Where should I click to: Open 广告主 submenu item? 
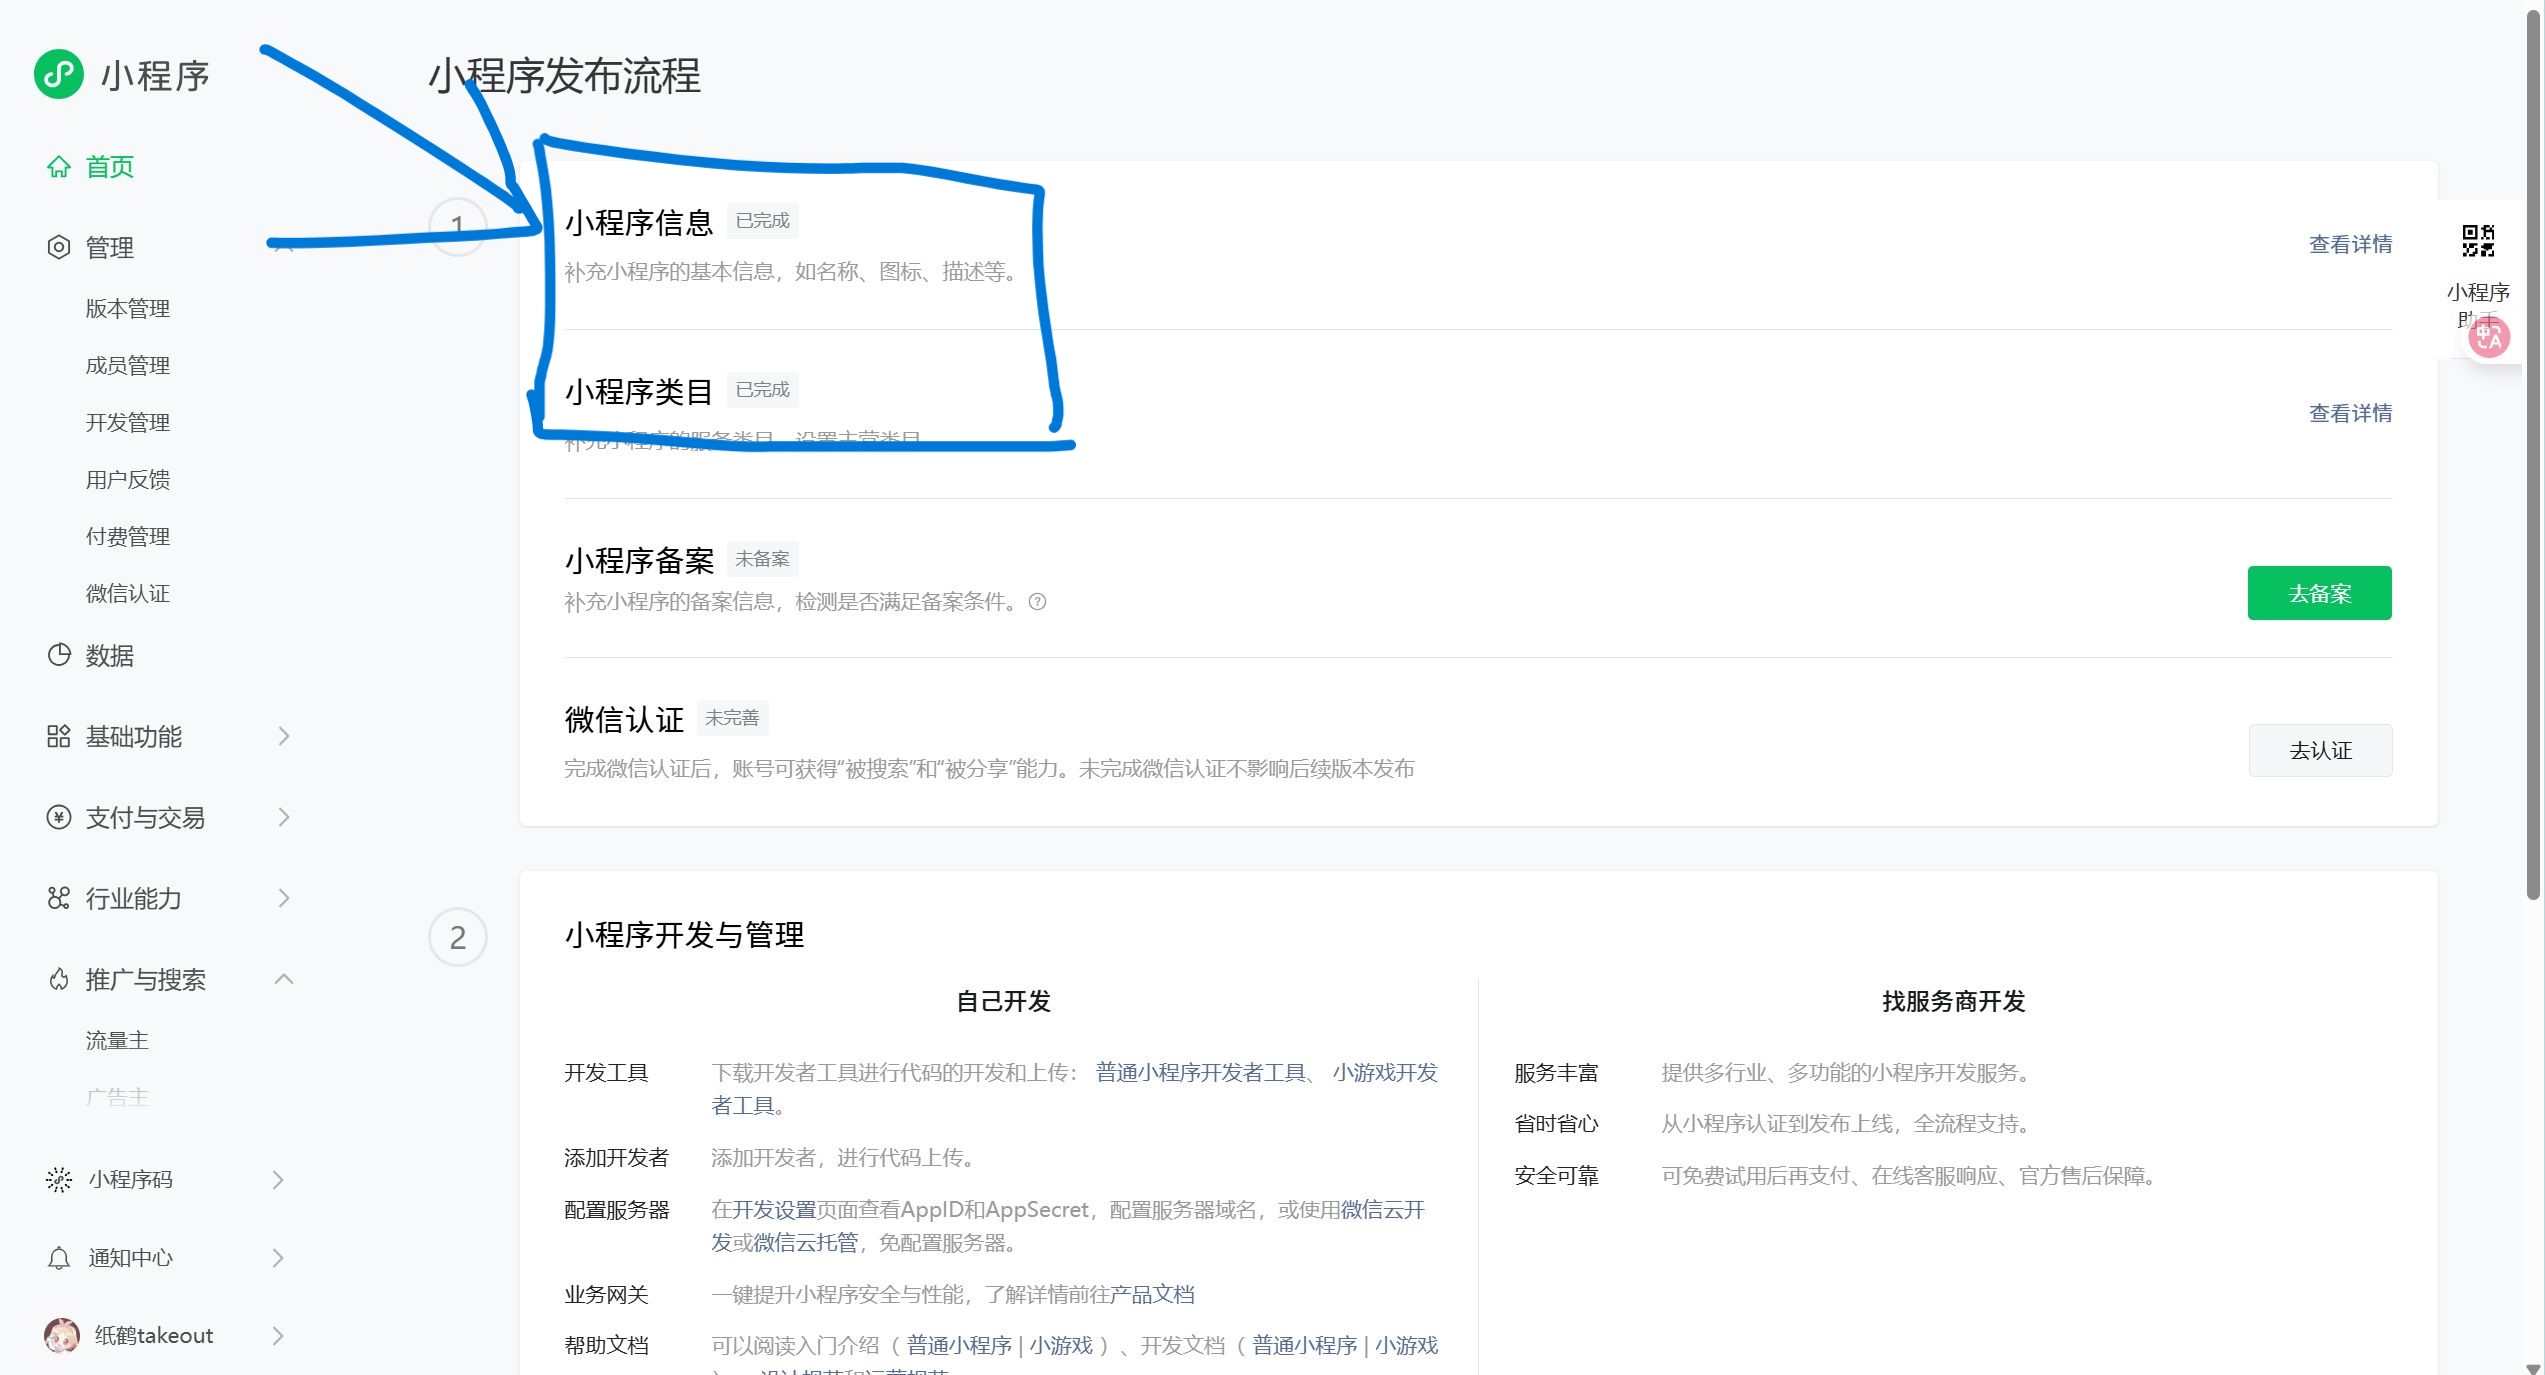click(117, 1097)
